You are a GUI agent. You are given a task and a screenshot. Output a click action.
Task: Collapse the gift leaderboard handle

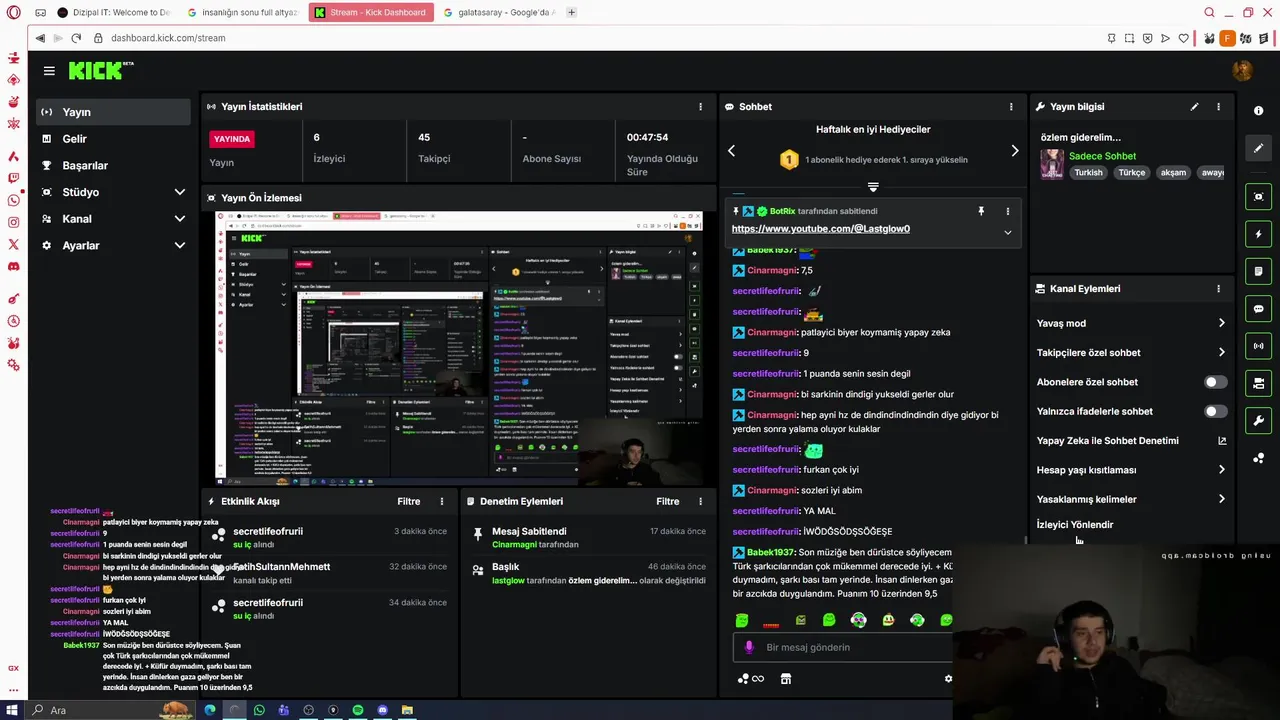click(873, 187)
